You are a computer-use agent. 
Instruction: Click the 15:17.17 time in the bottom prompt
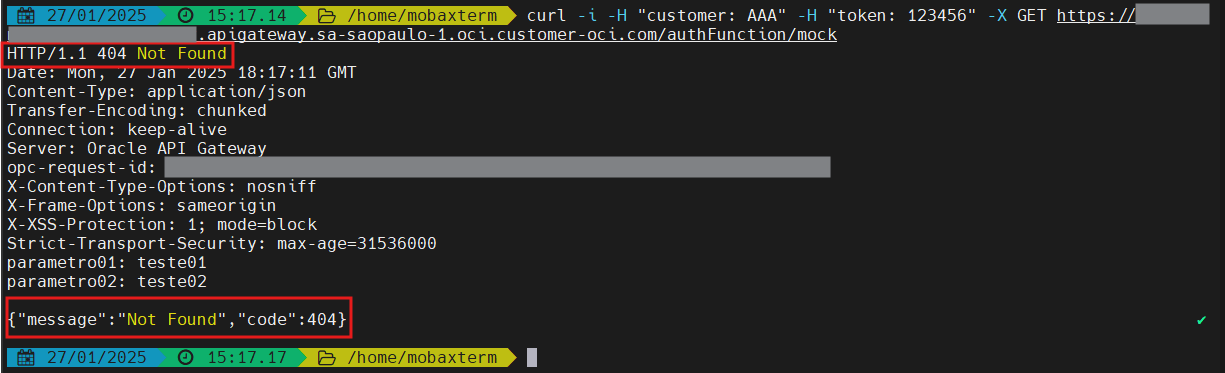tap(244, 357)
